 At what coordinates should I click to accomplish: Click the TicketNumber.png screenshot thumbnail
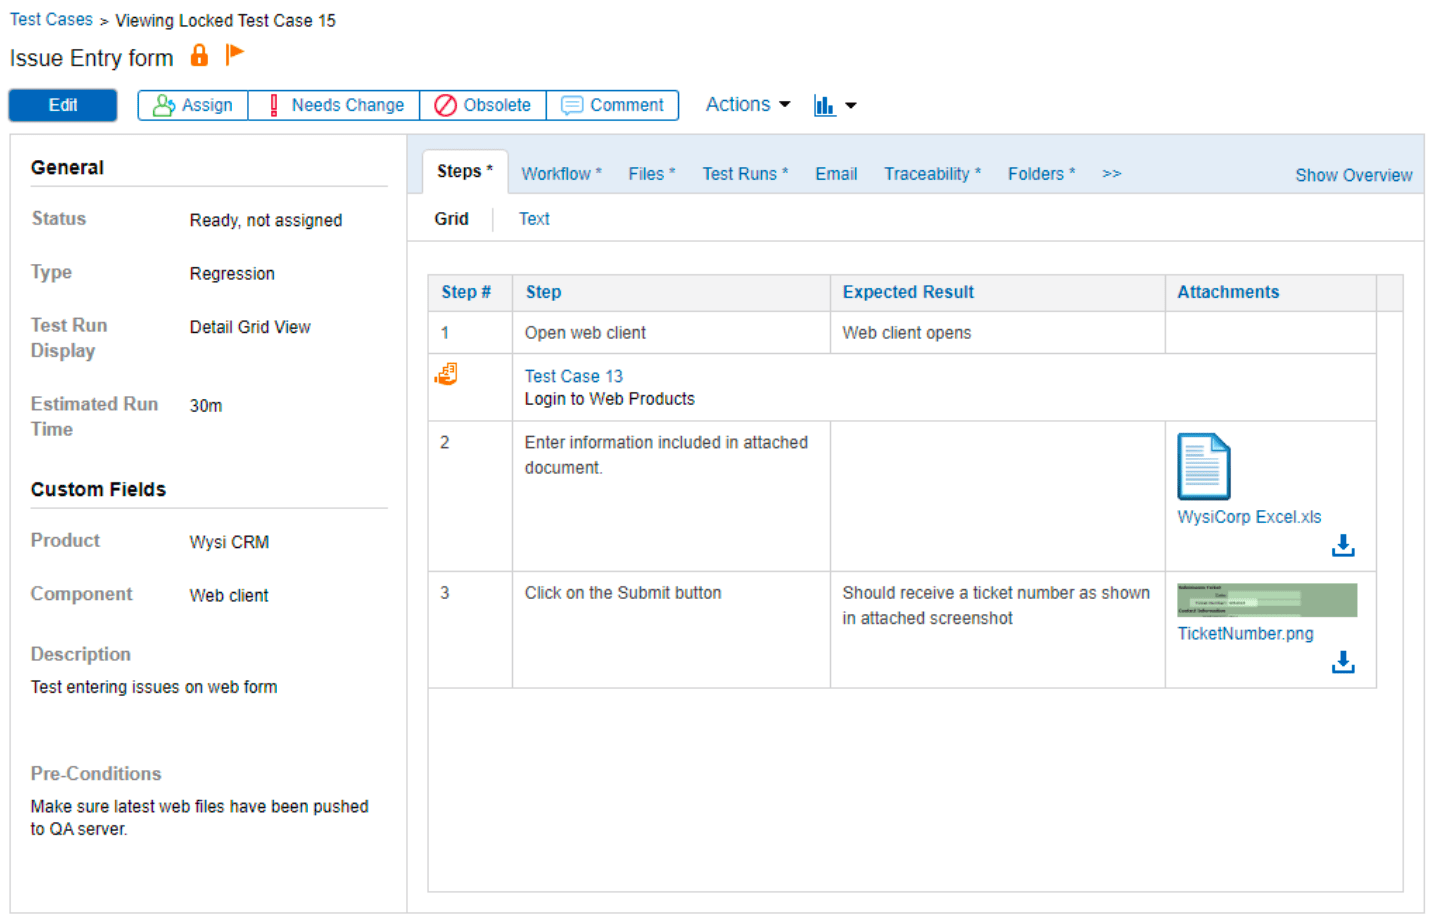click(x=1266, y=600)
